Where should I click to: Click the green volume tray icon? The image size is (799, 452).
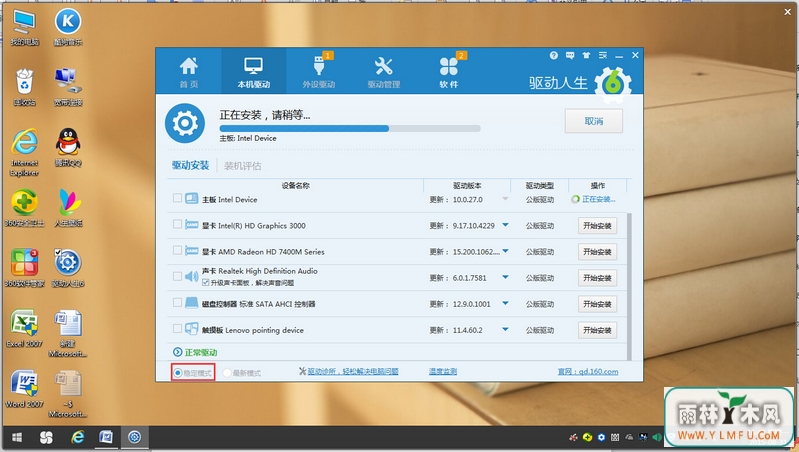click(657, 437)
